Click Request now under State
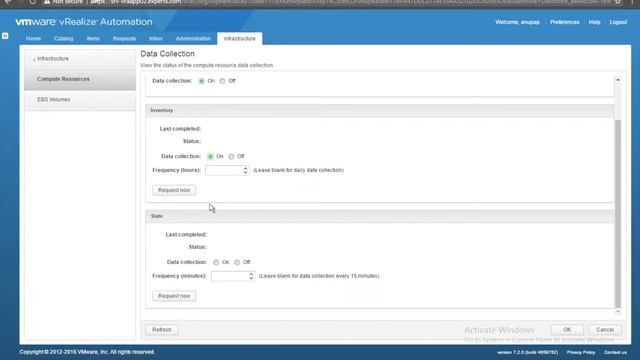The image size is (640, 360). tap(174, 296)
